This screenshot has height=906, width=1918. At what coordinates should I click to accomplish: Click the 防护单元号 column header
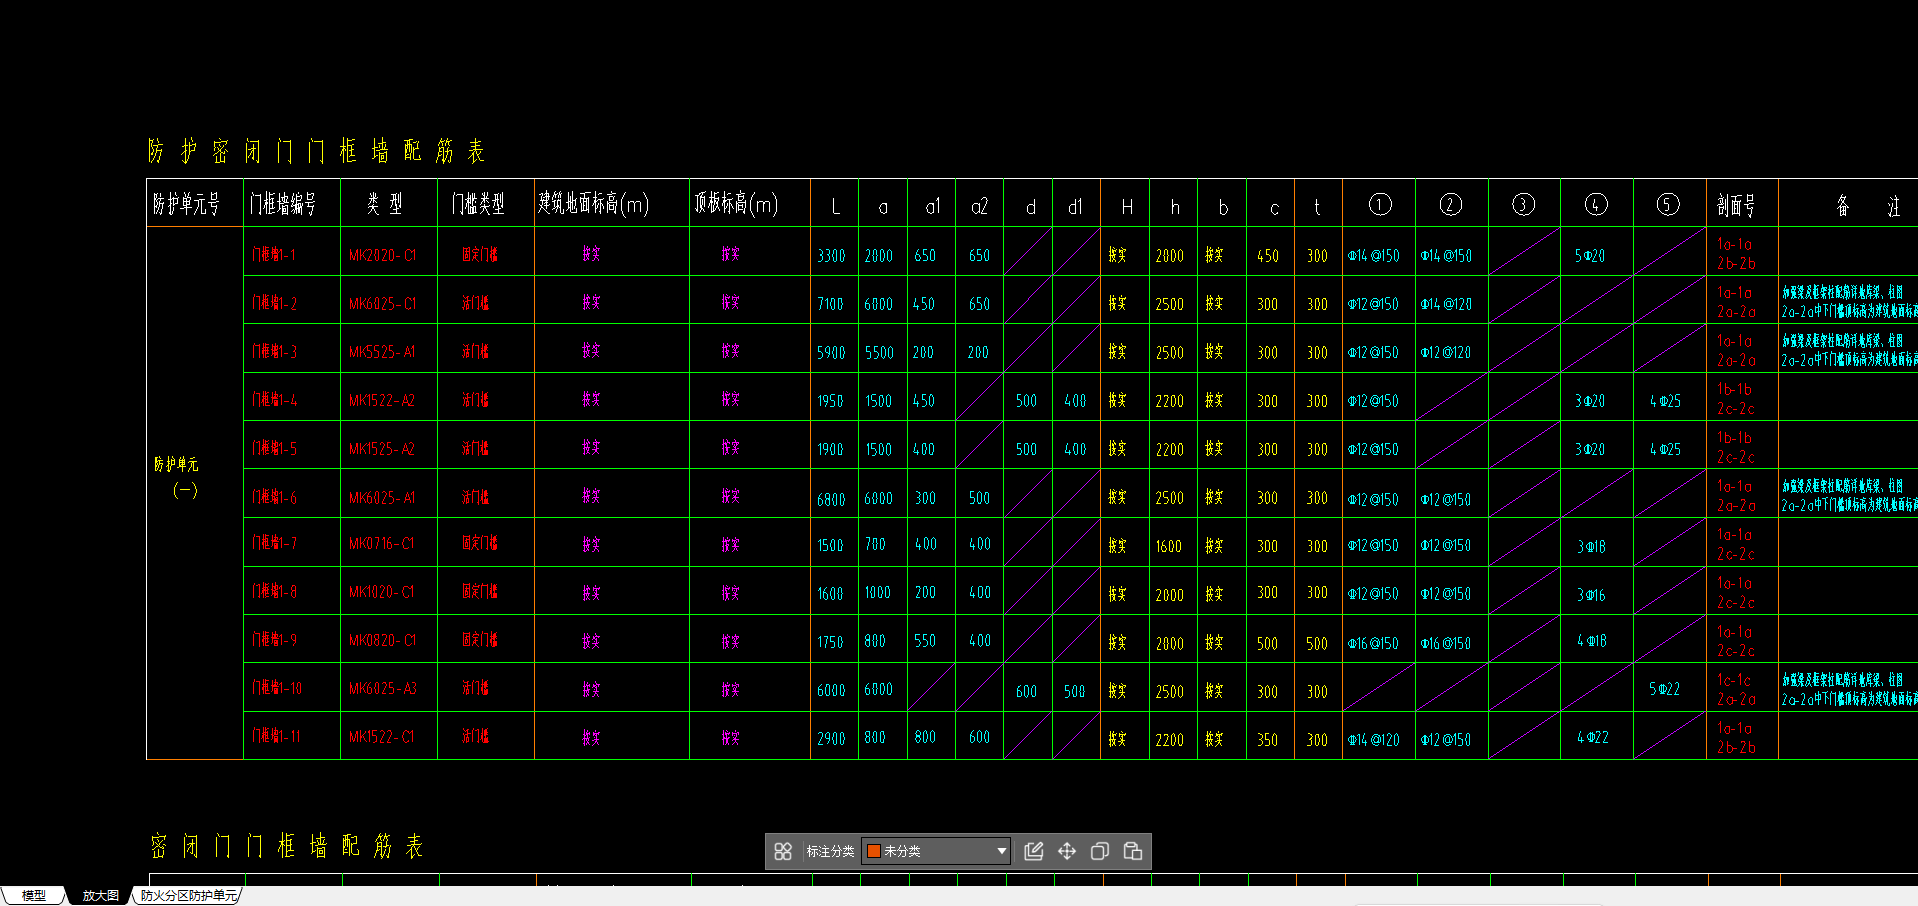[187, 205]
